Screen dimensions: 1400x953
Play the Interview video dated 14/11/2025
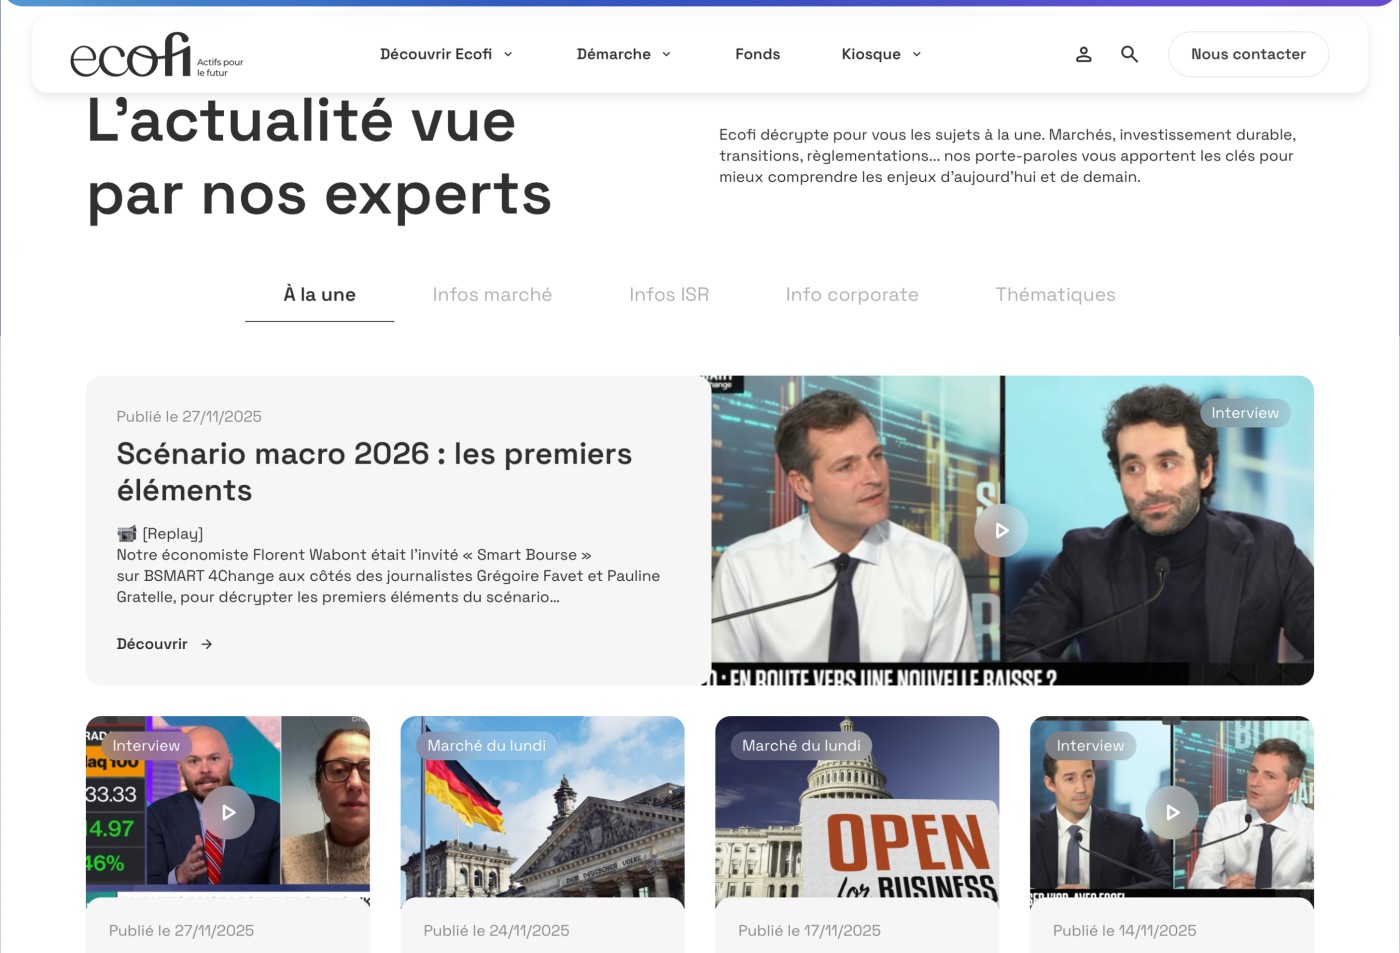[1171, 813]
